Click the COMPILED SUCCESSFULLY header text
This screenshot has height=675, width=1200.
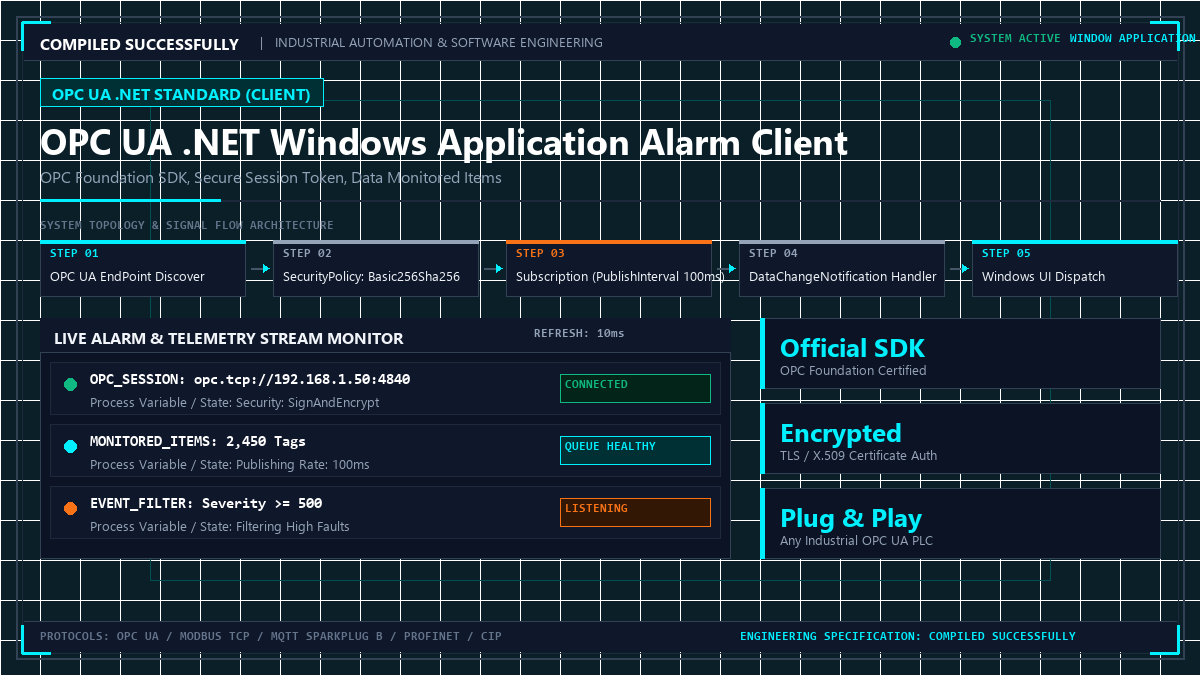(x=139, y=44)
